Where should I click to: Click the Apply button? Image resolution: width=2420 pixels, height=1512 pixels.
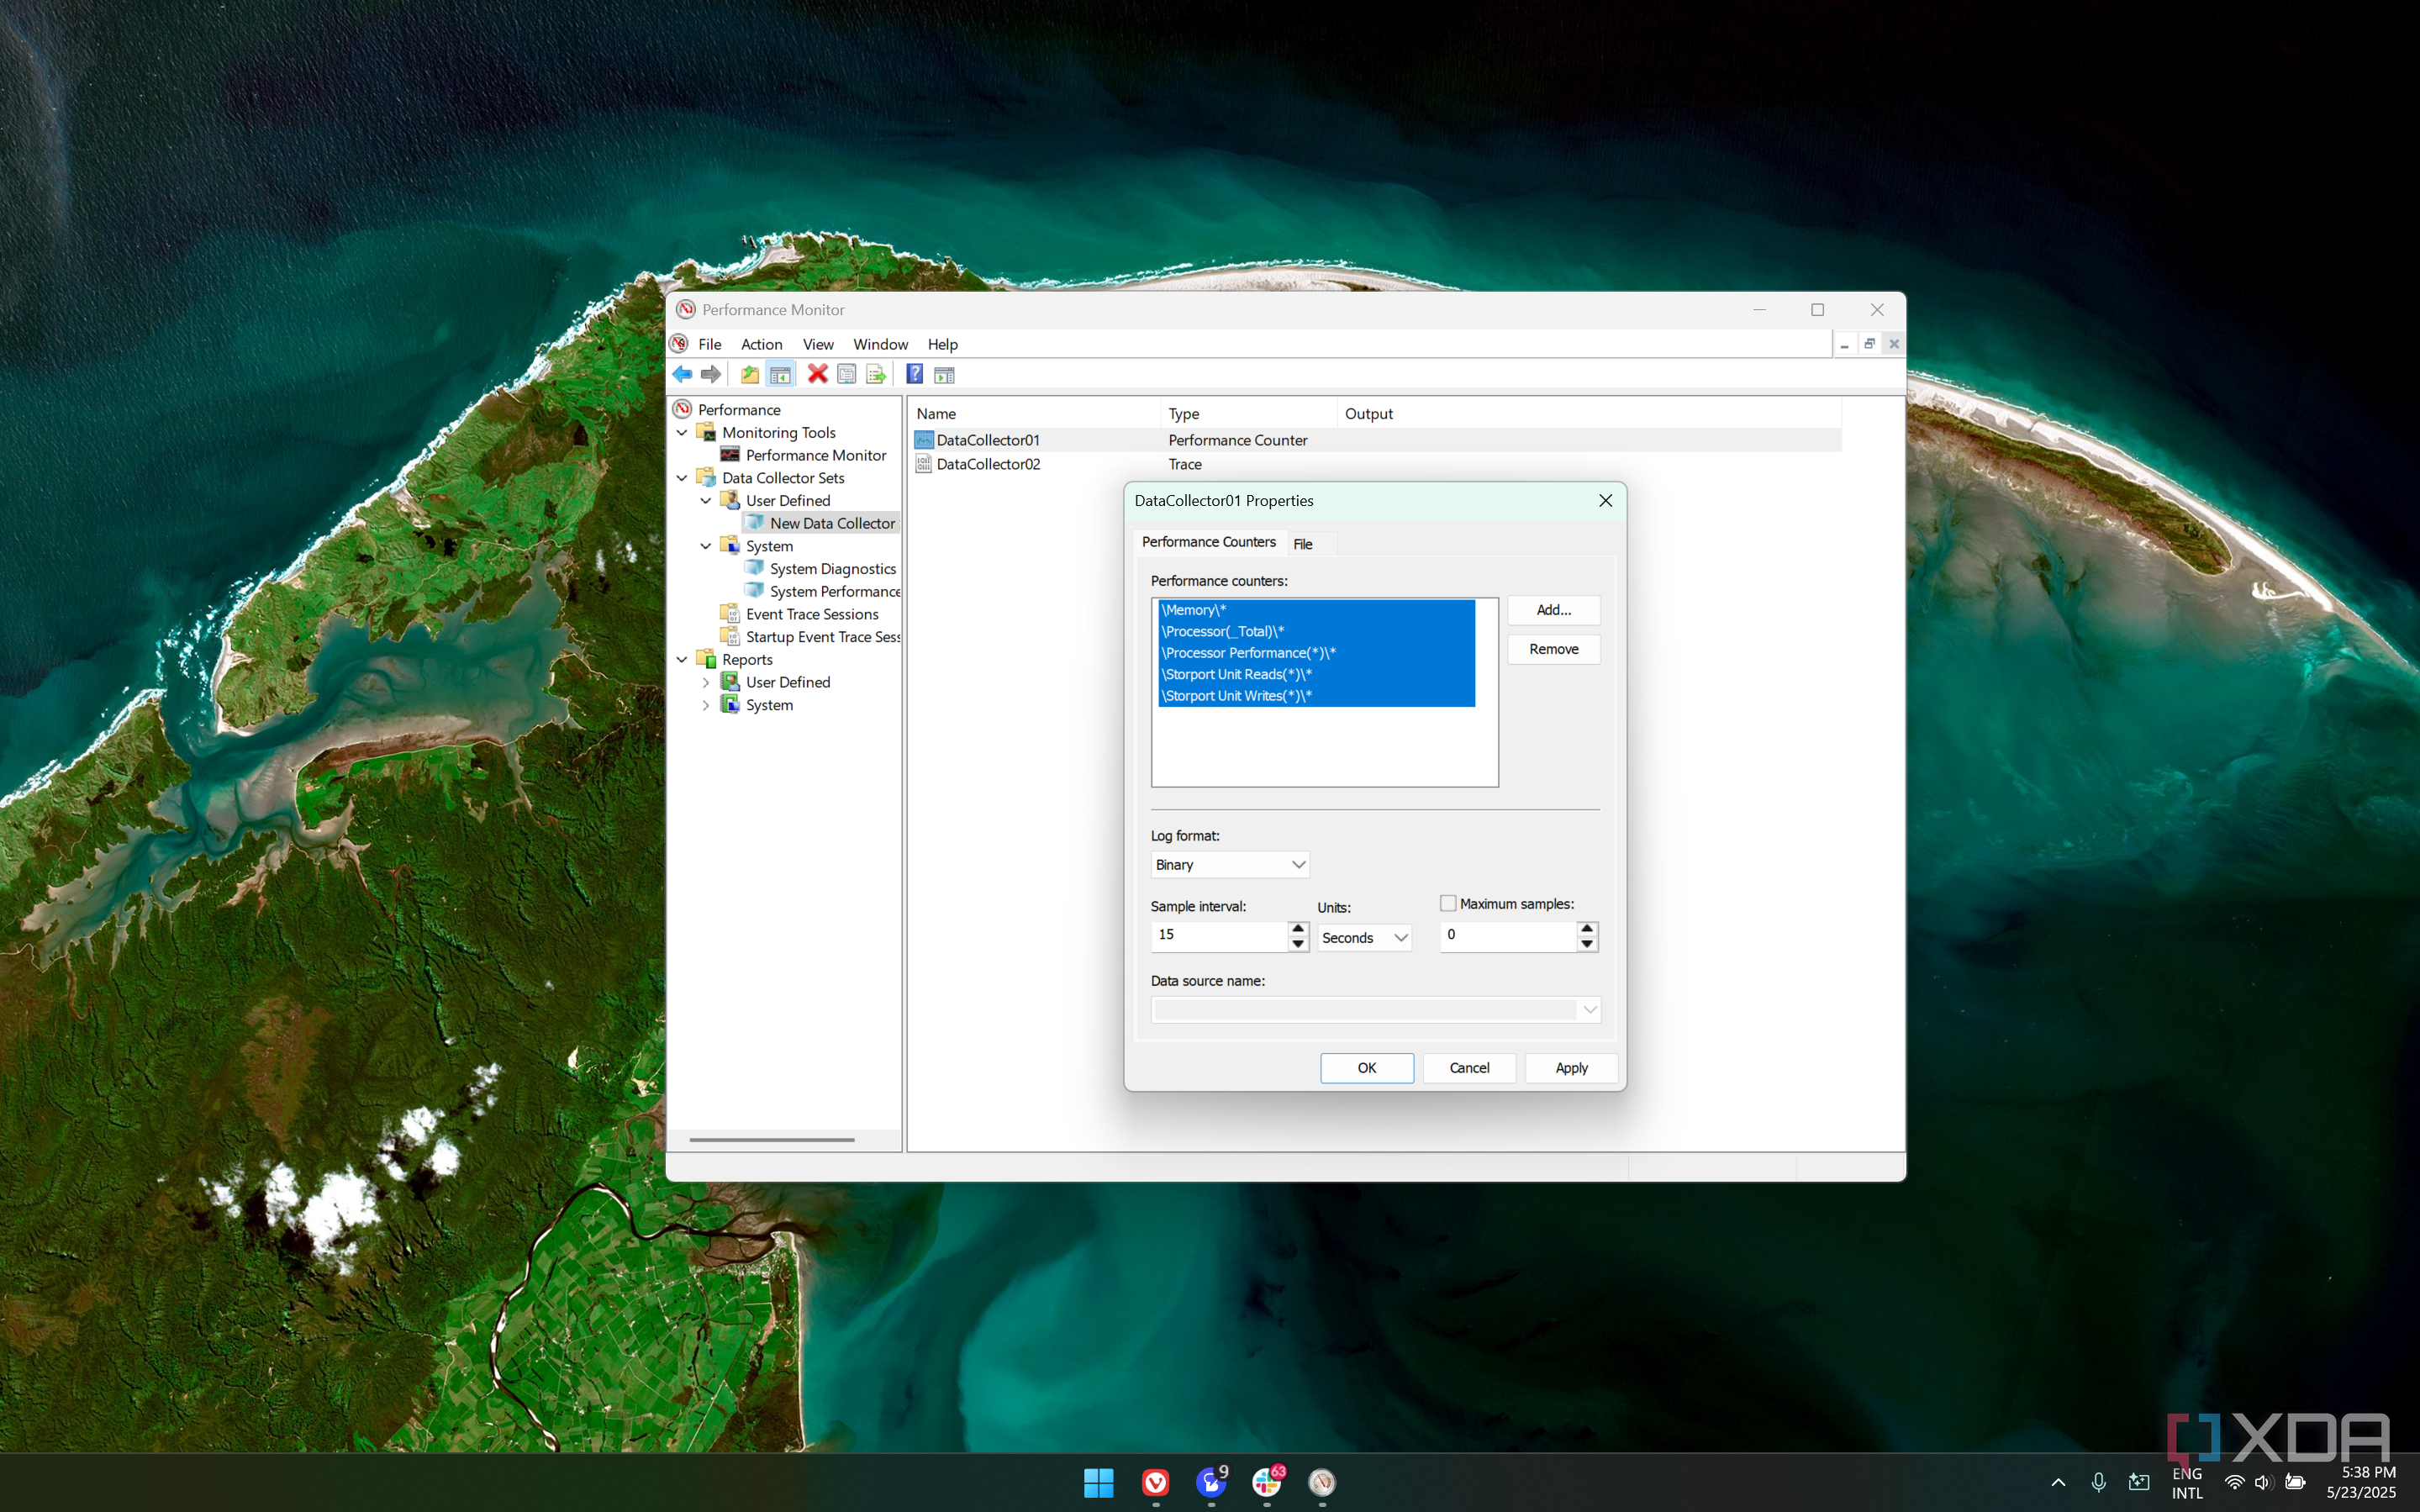point(1570,1067)
